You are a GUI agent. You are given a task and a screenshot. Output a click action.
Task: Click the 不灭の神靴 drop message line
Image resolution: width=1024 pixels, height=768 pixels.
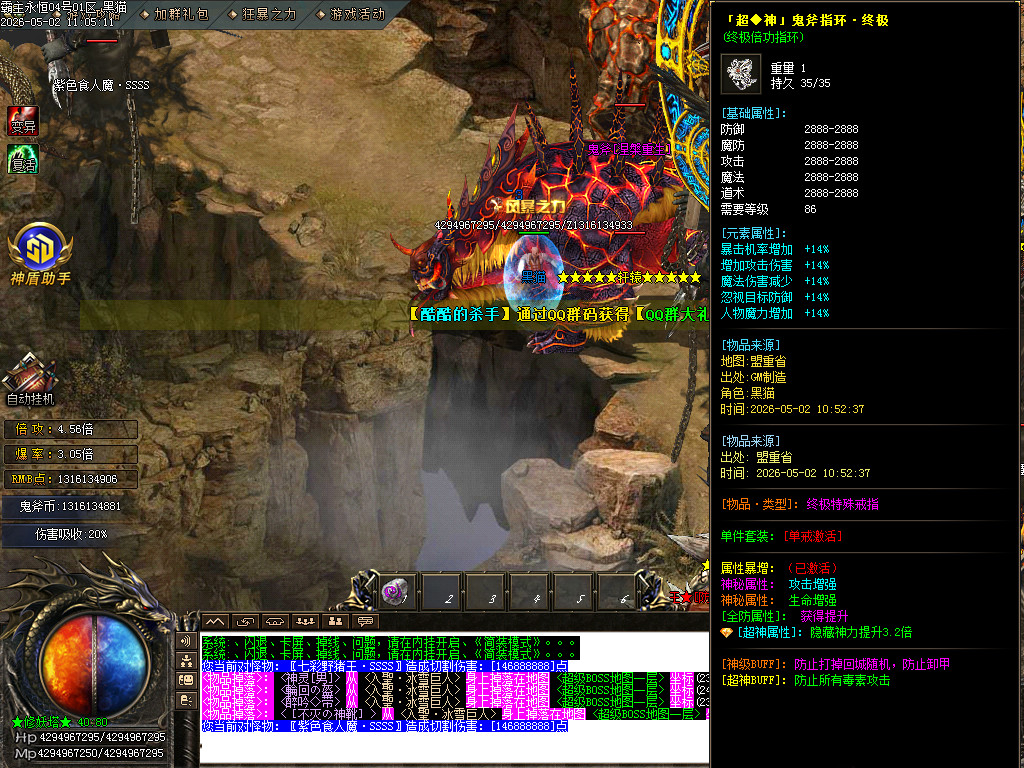tap(455, 714)
